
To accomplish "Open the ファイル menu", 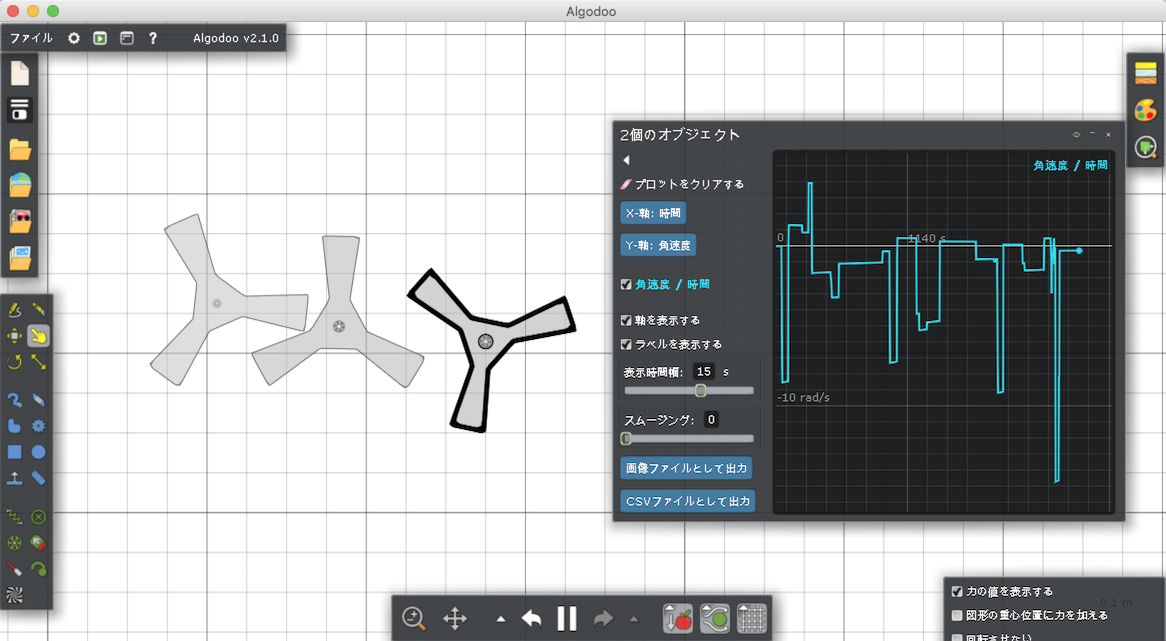I will pyautogui.click(x=31, y=38).
